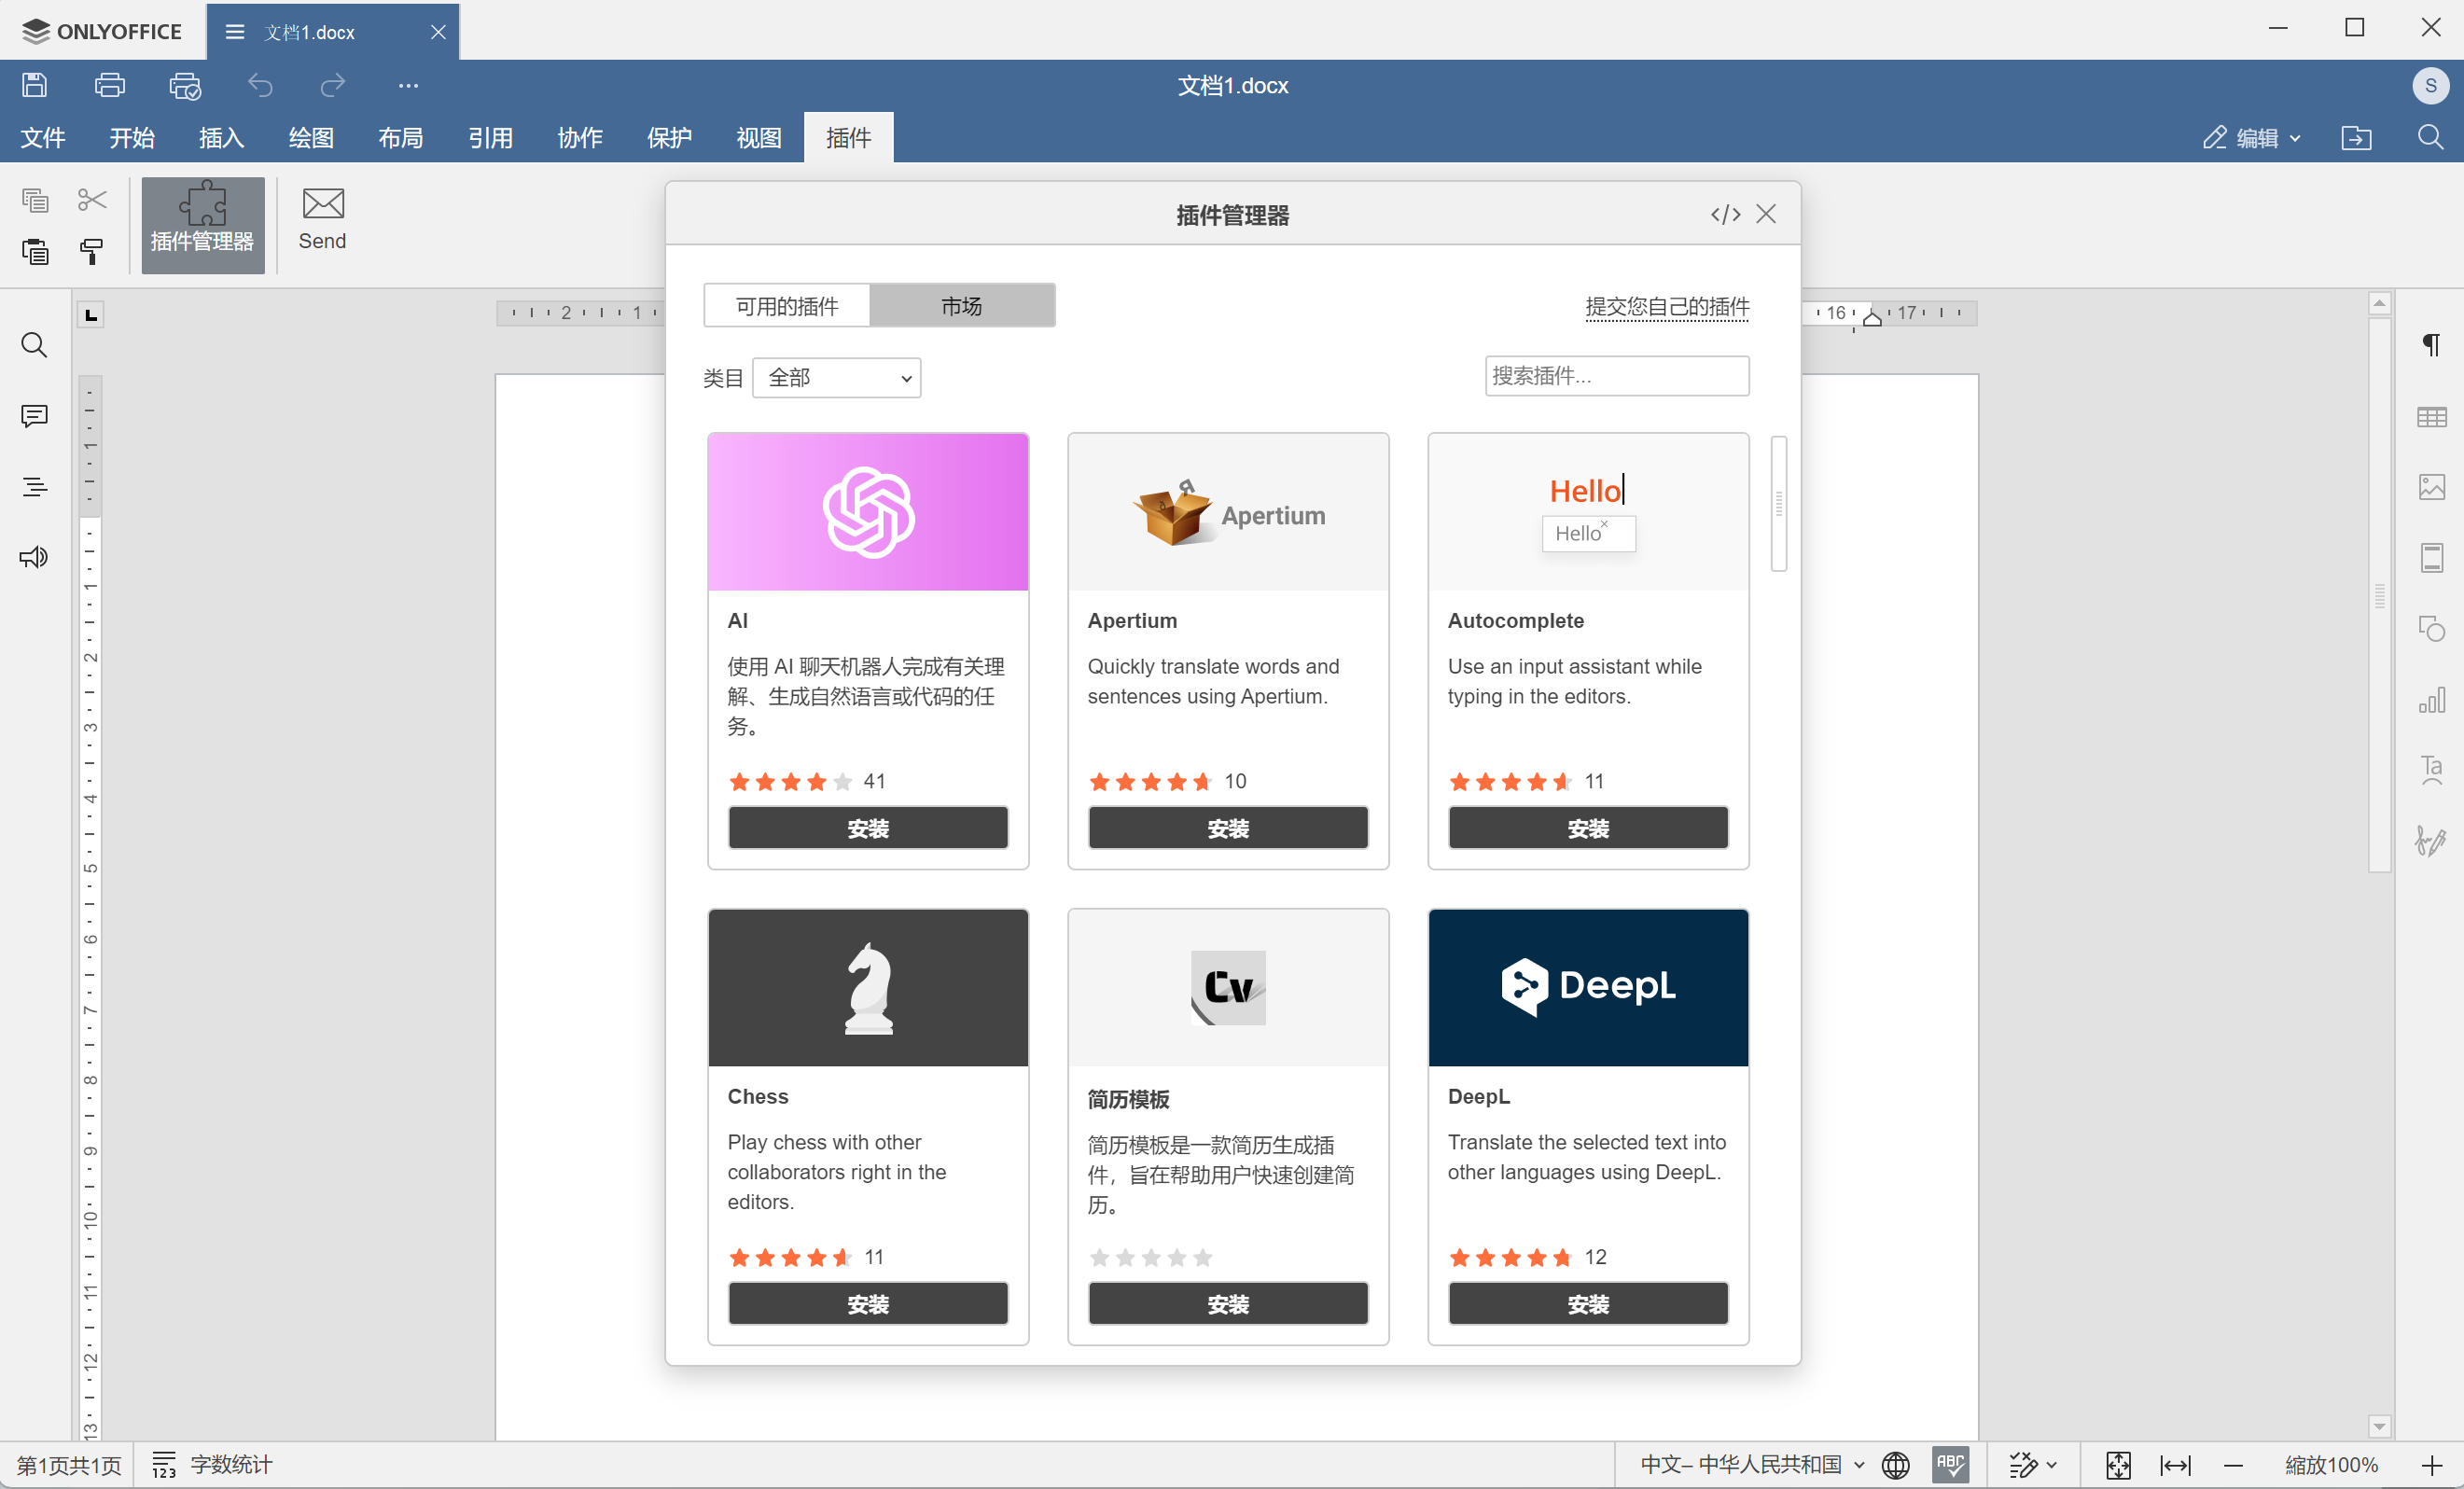Image resolution: width=2464 pixels, height=1489 pixels.
Task: Open the 编辑 editing mode dropdown
Action: [x=2251, y=138]
